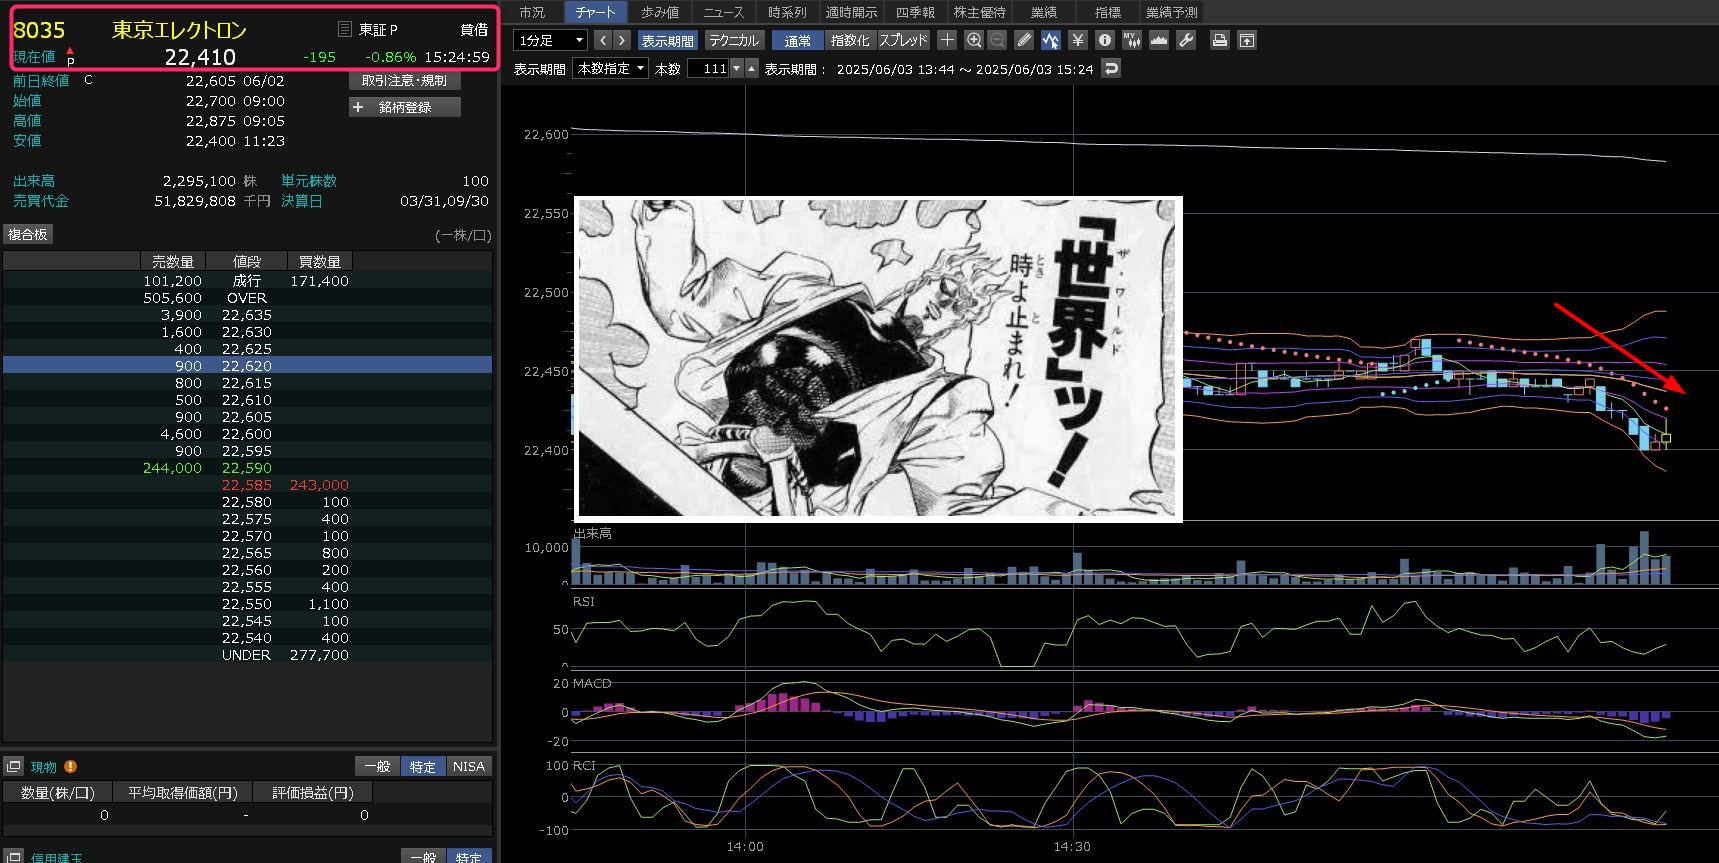Screen dimensions: 1719x863
Task: Click the yen symbol toolbar icon
Action: click(1077, 40)
